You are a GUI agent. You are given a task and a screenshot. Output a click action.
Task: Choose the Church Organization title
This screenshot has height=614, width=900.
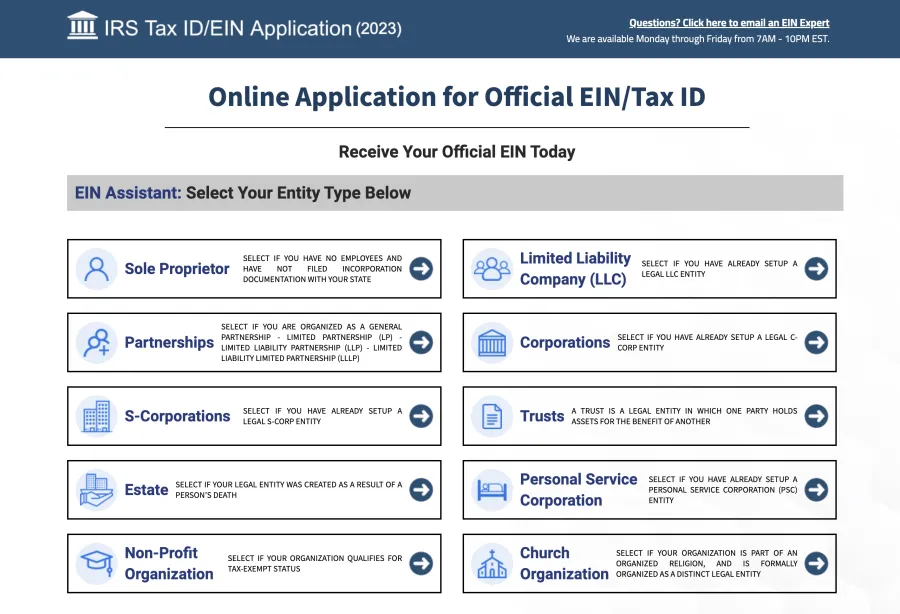(x=564, y=564)
